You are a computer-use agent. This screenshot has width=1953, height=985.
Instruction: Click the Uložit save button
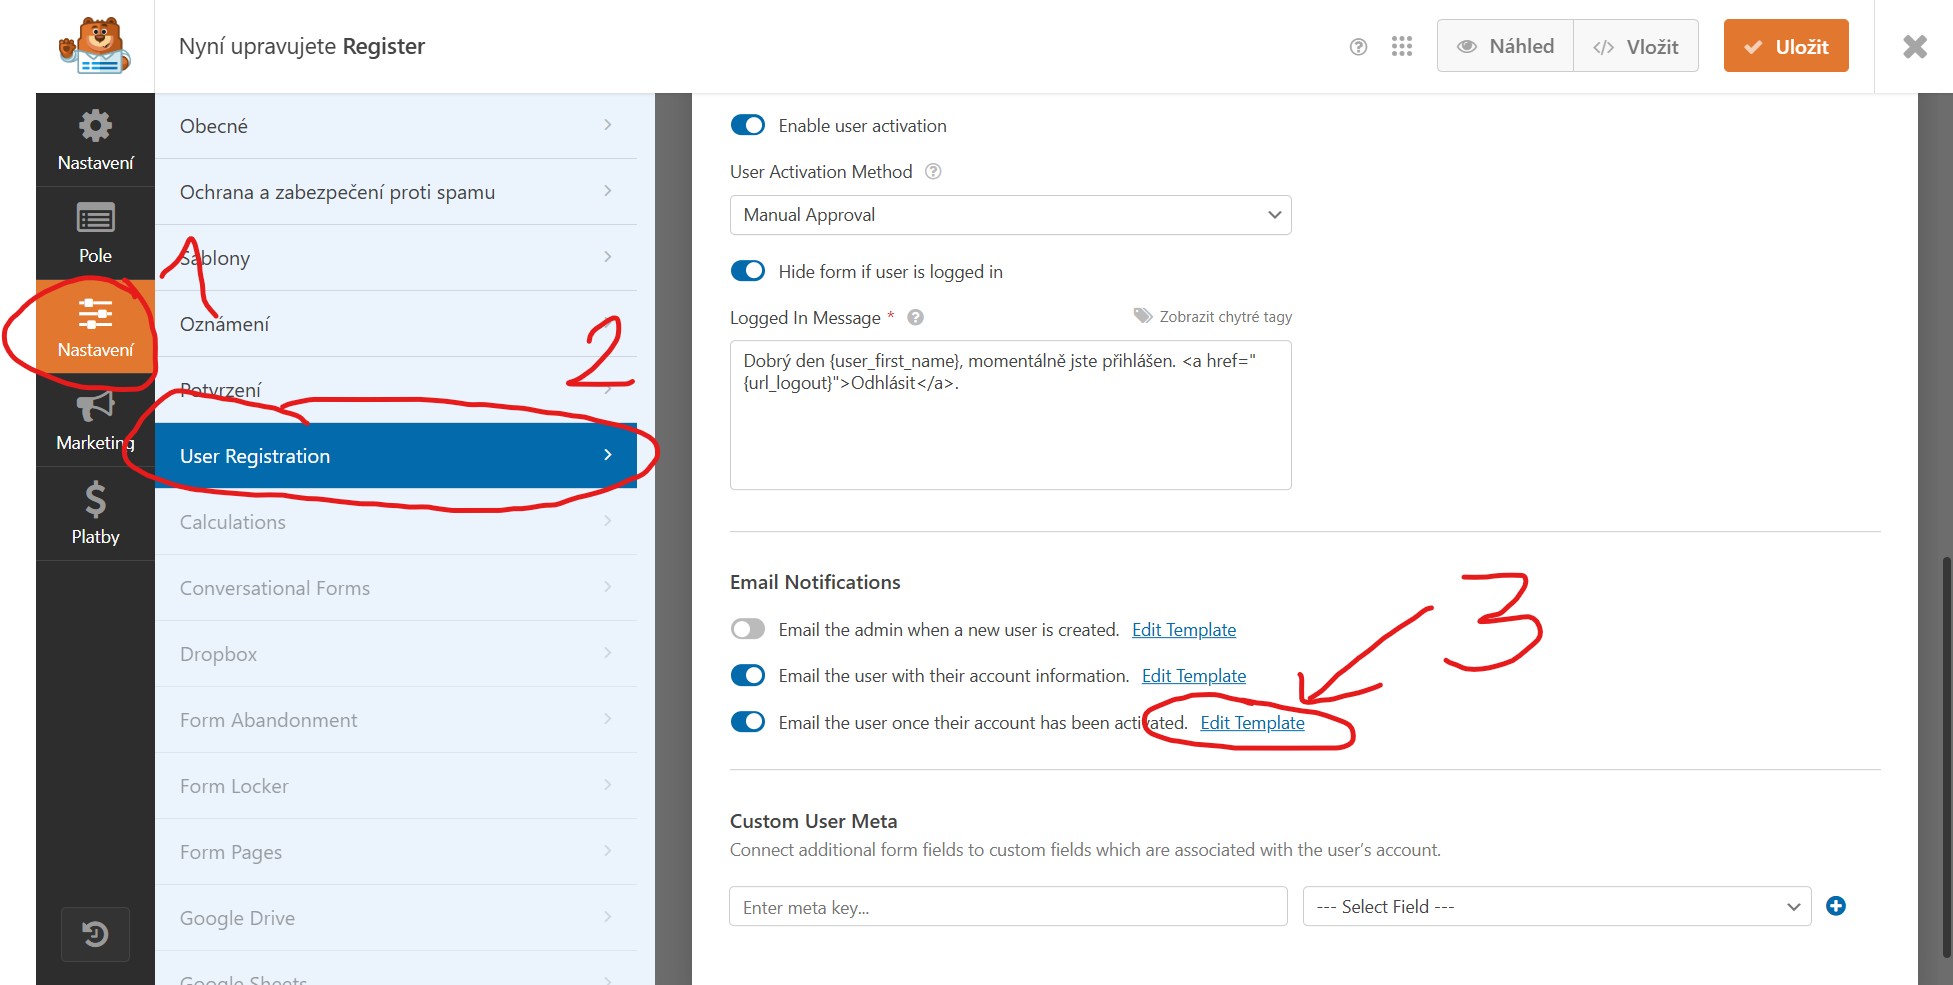1785,45
